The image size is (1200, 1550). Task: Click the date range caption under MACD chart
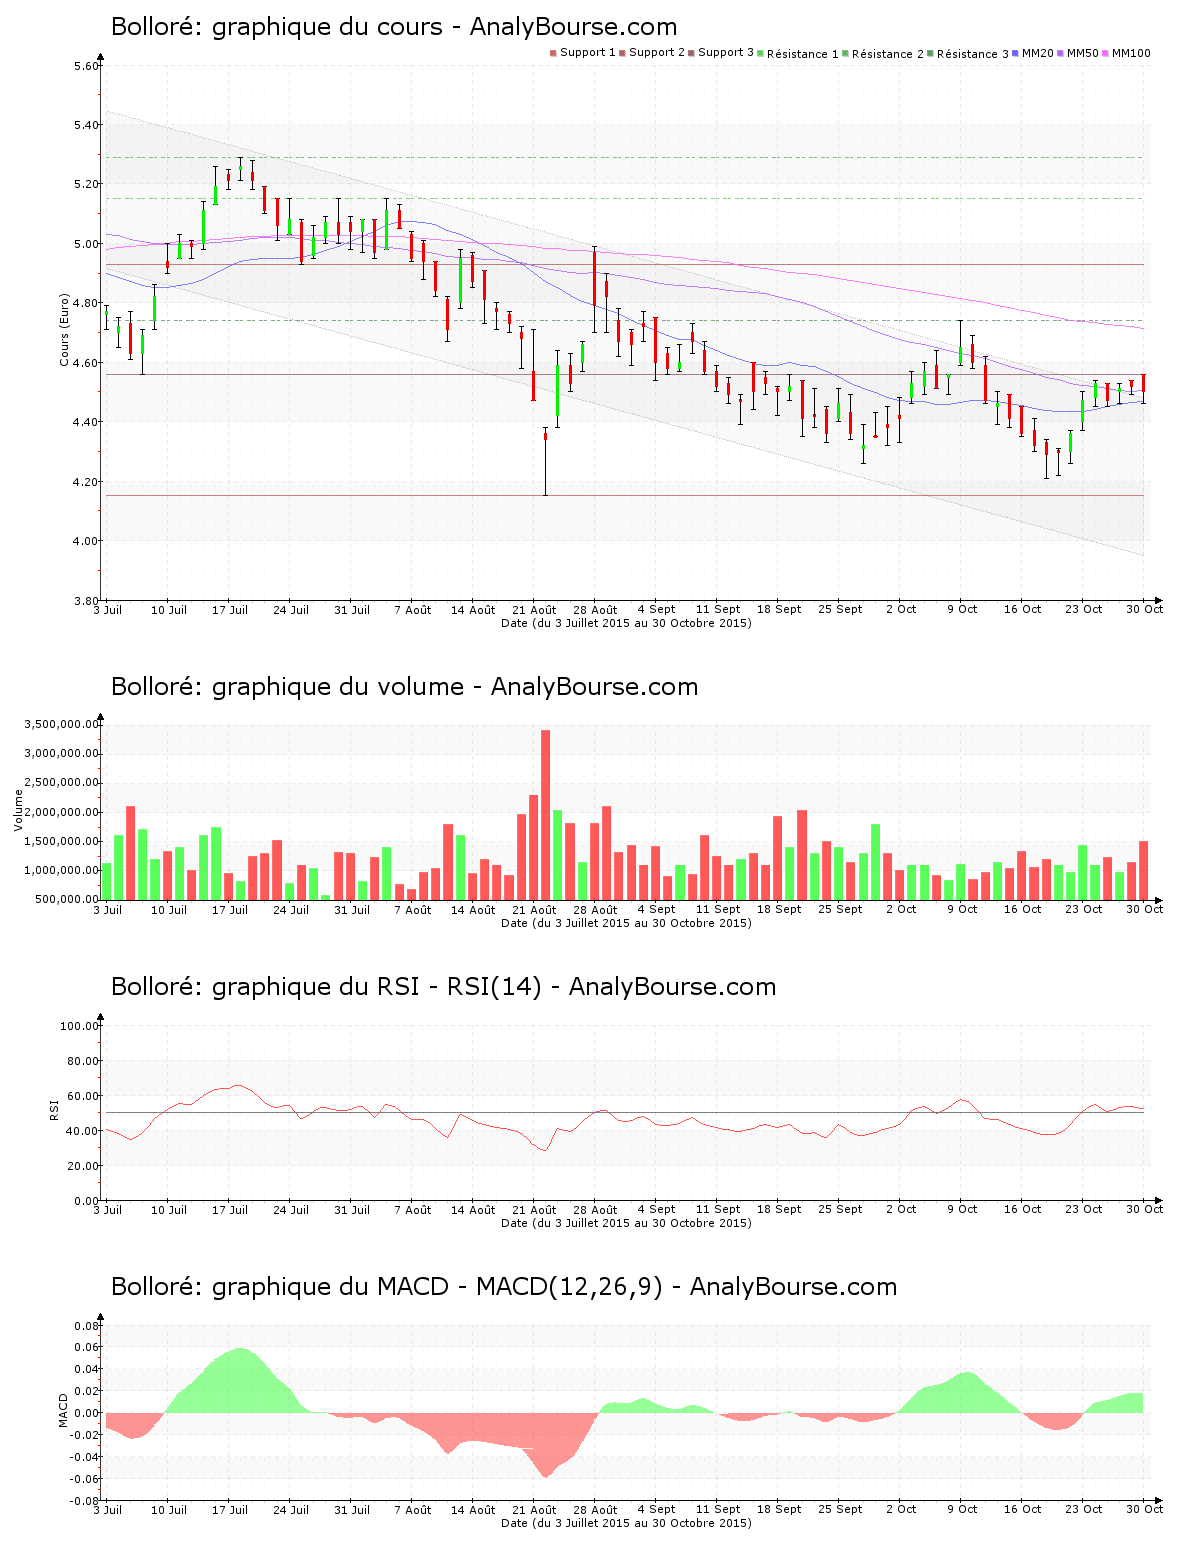click(626, 1523)
